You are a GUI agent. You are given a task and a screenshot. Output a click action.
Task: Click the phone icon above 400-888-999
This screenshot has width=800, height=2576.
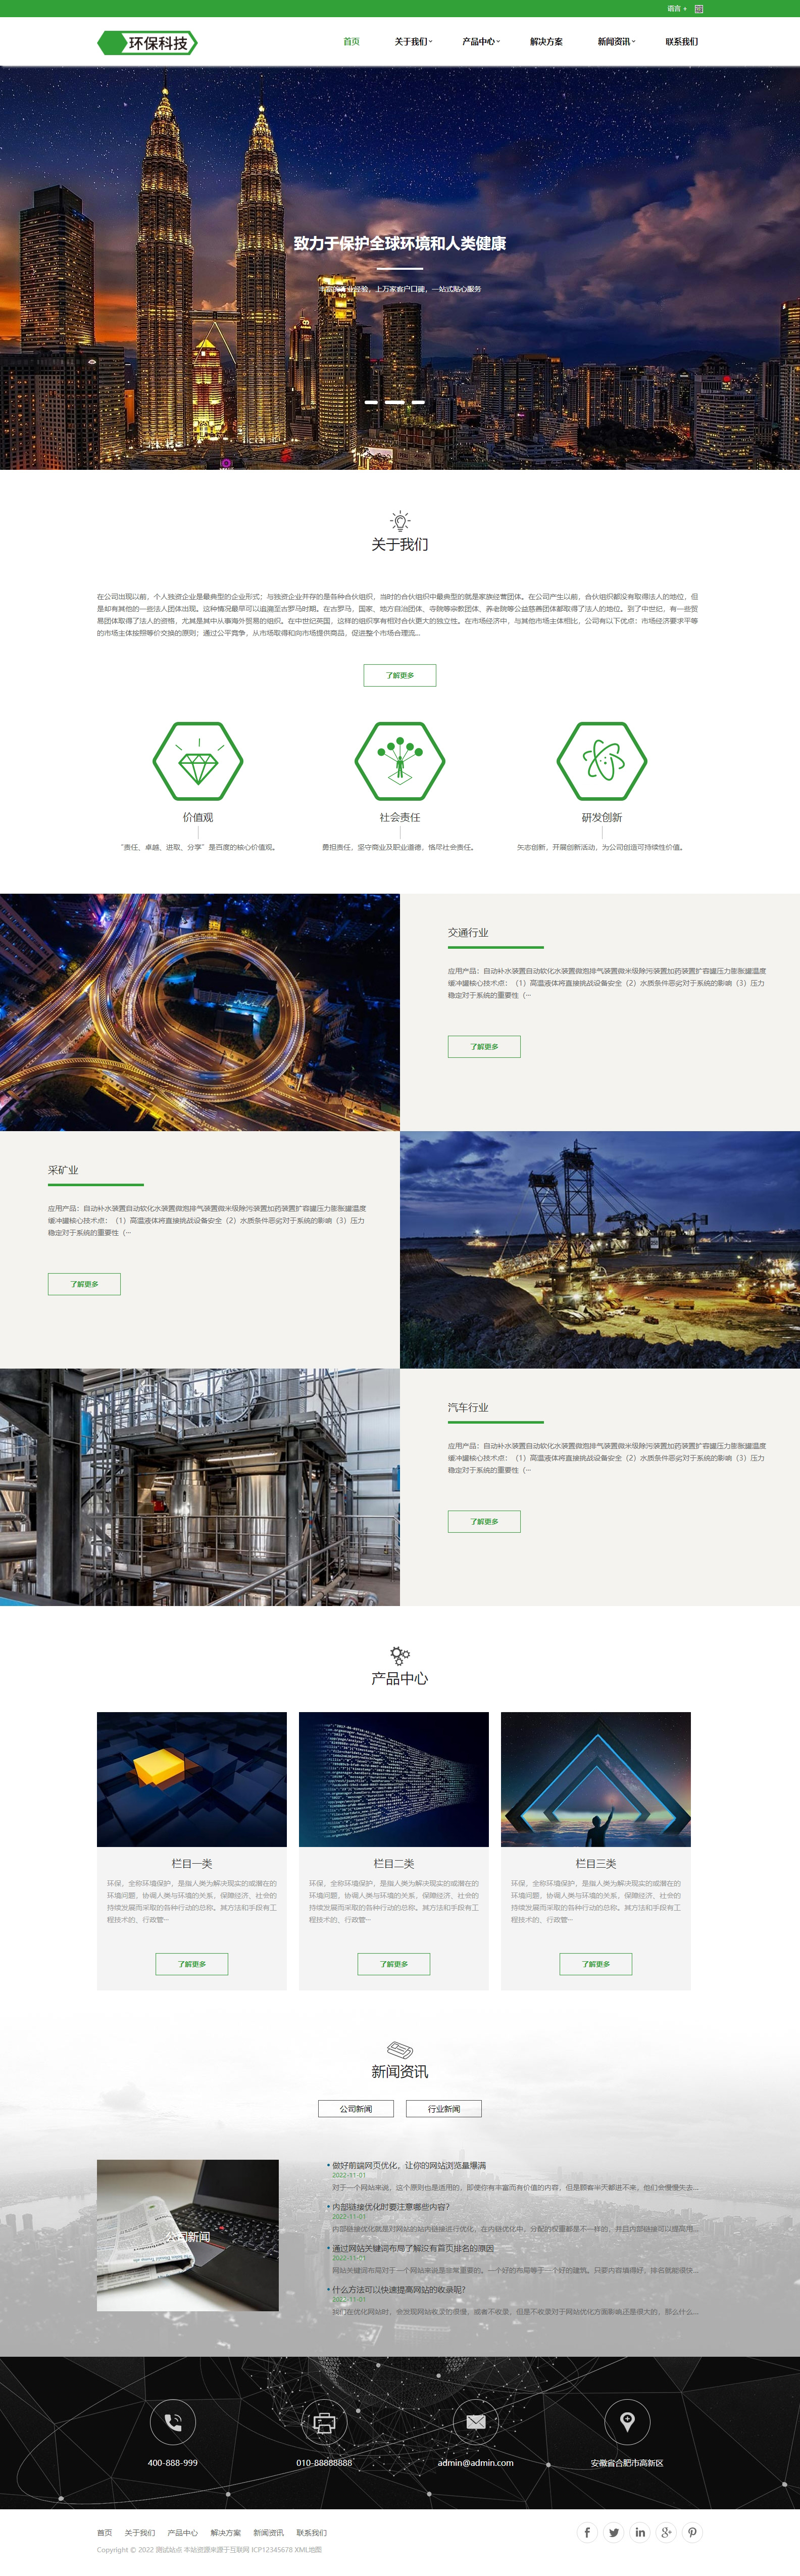173,2421
